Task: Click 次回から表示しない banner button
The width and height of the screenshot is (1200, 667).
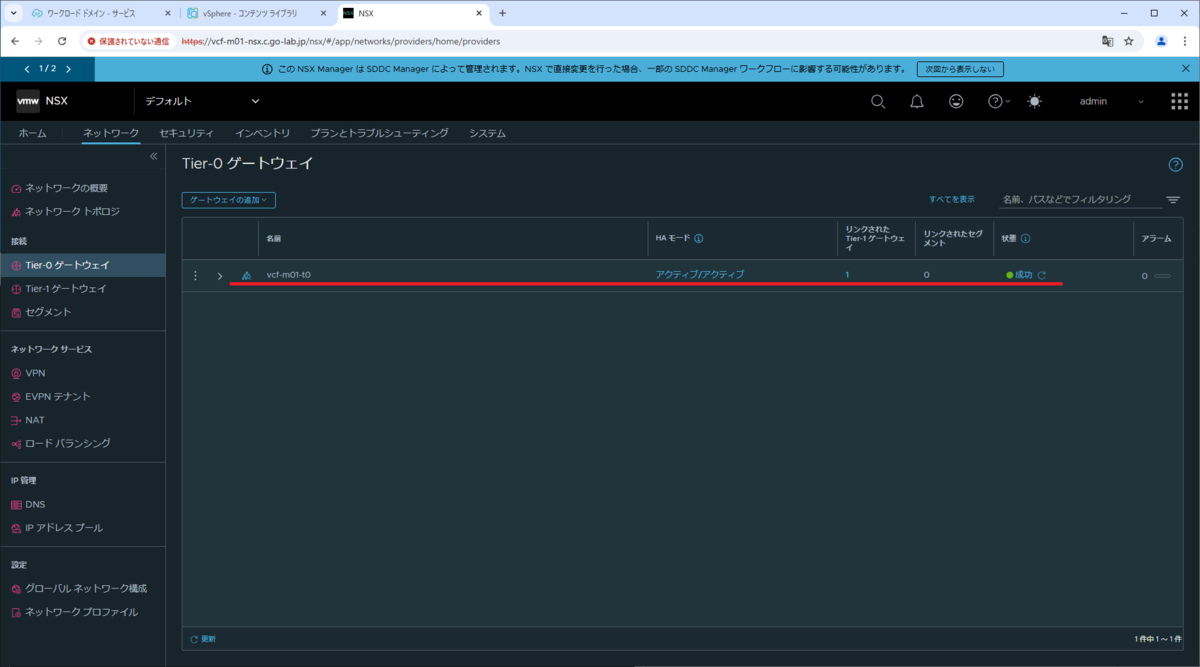Action: pyautogui.click(x=960, y=69)
